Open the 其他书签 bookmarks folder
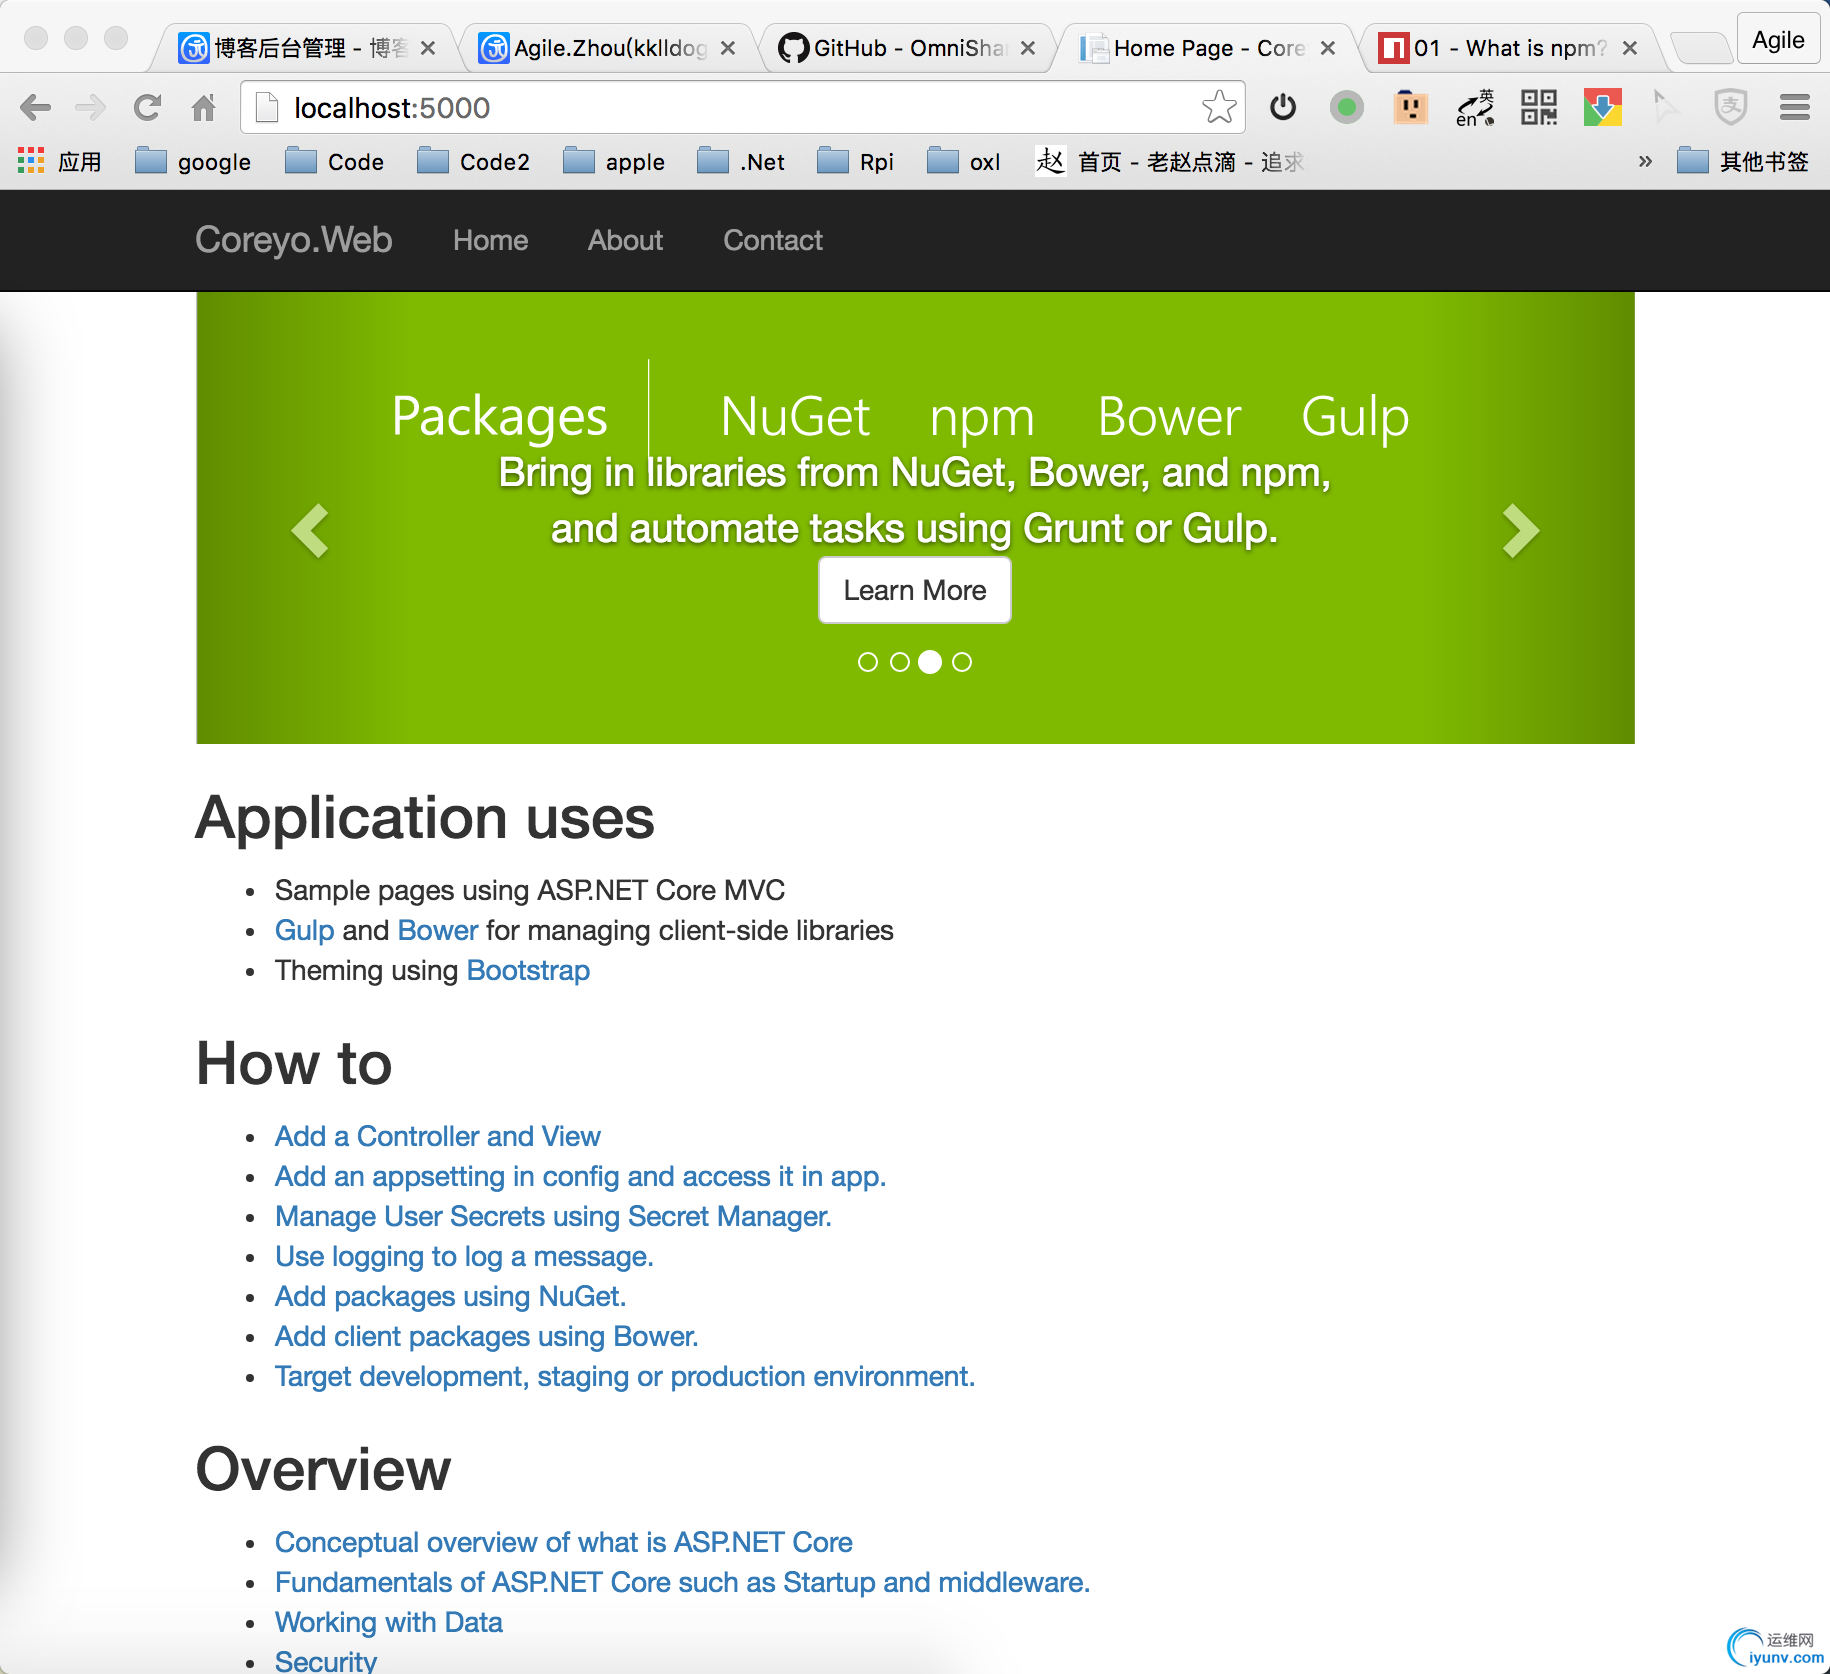This screenshot has width=1830, height=1674. 1743,161
